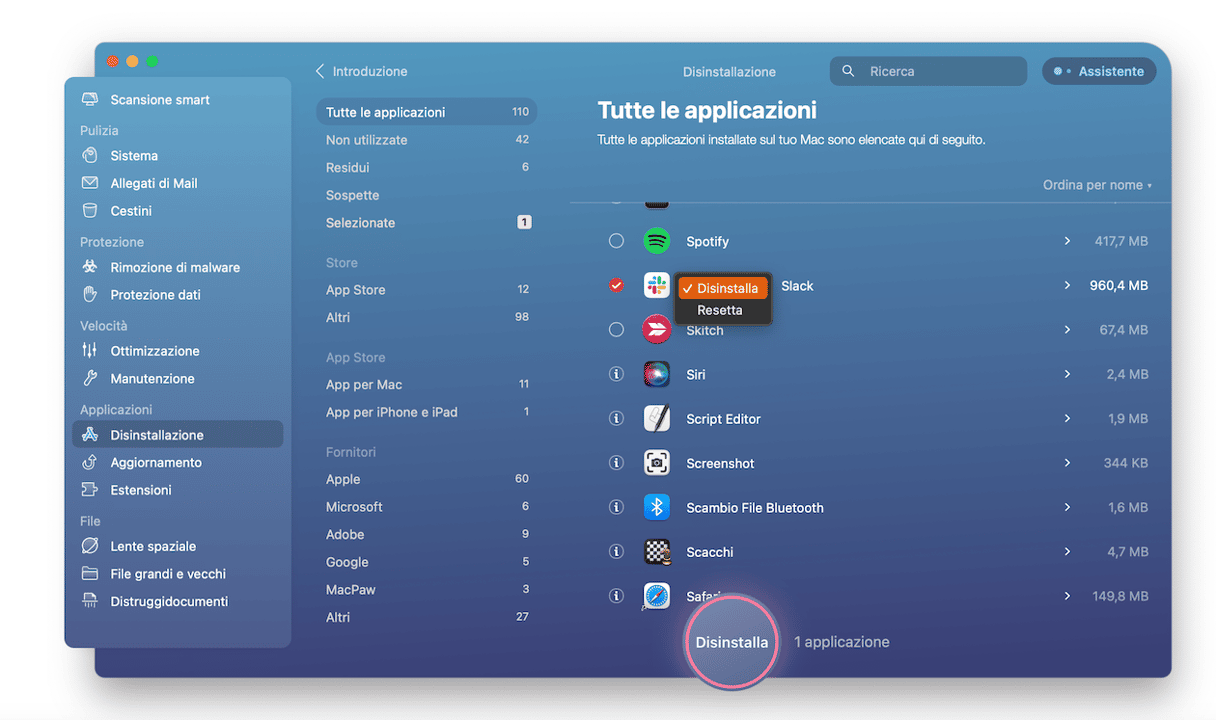The image size is (1216, 720).
Task: Click the Rimozione di malware biohazard icon
Action: (90, 267)
